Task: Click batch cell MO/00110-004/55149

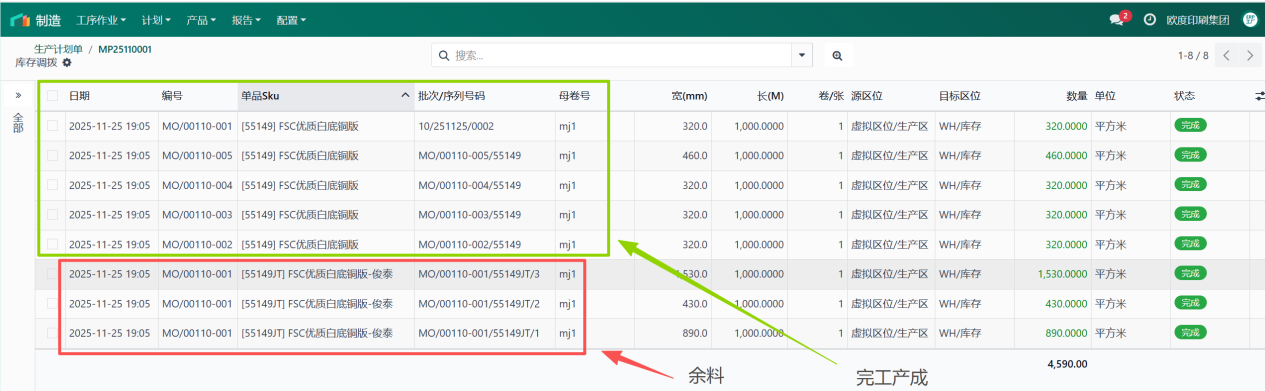Action: click(469, 185)
